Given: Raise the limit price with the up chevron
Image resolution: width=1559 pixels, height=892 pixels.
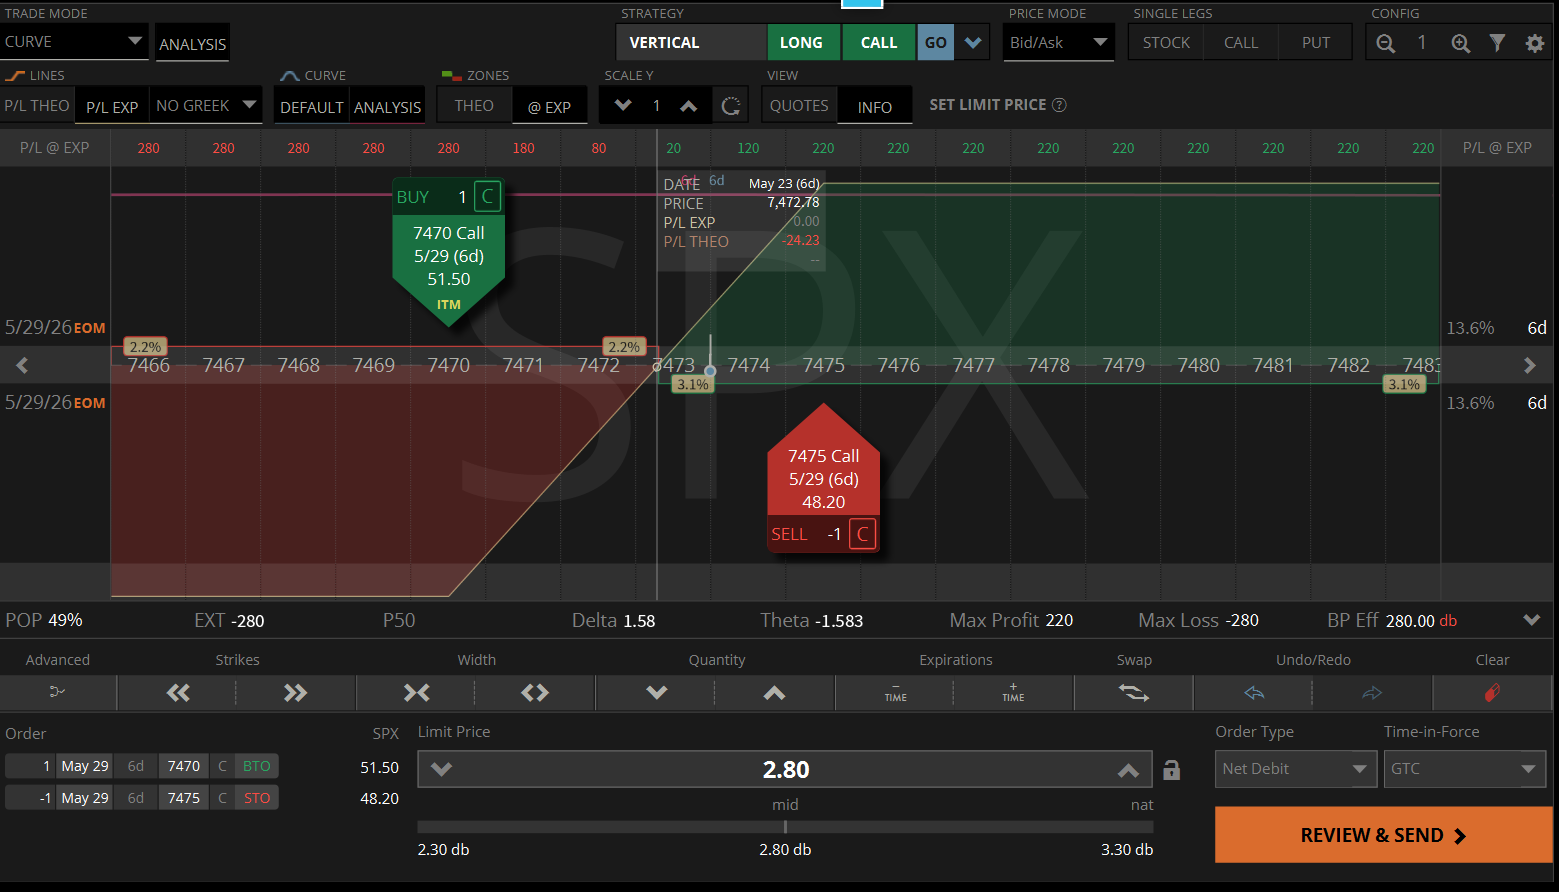Looking at the screenshot, I should pos(1128,769).
